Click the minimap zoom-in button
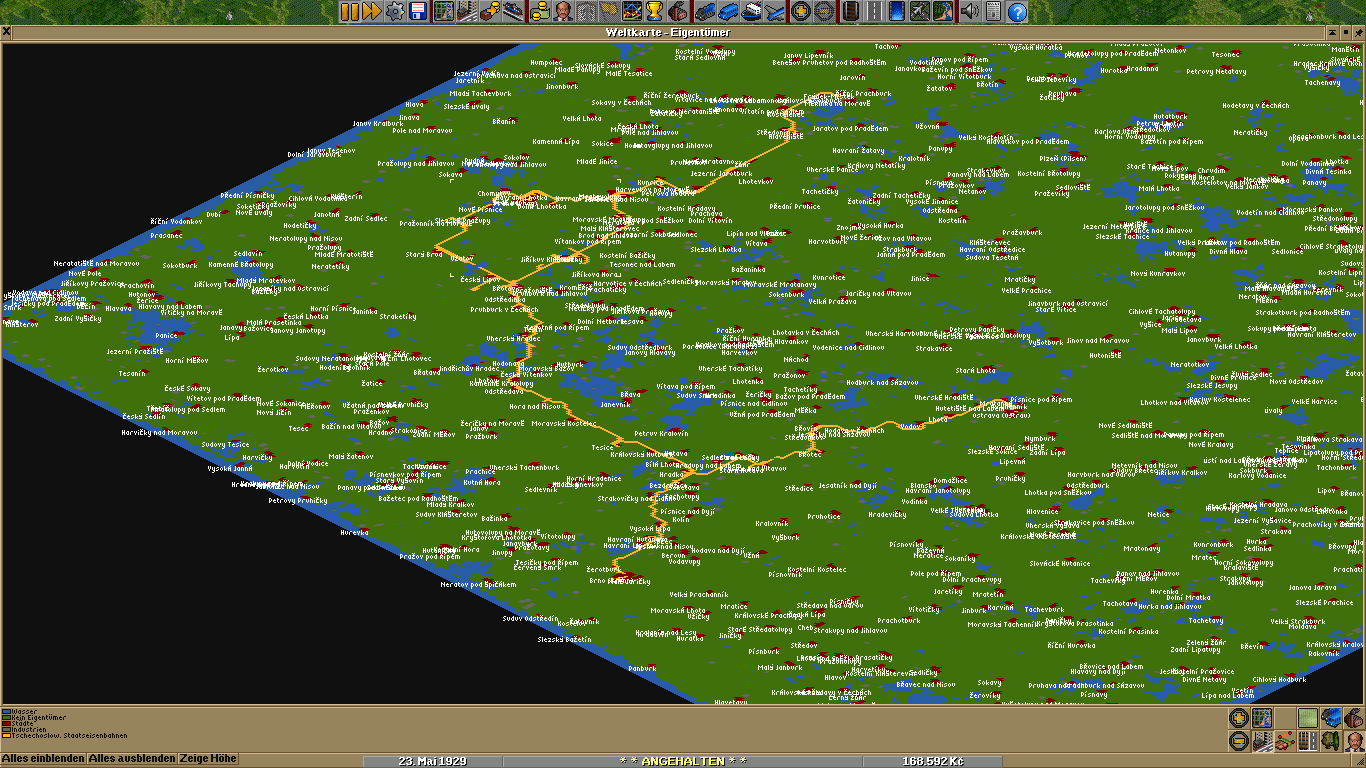The height and width of the screenshot is (768, 1366). click(x=1239, y=718)
